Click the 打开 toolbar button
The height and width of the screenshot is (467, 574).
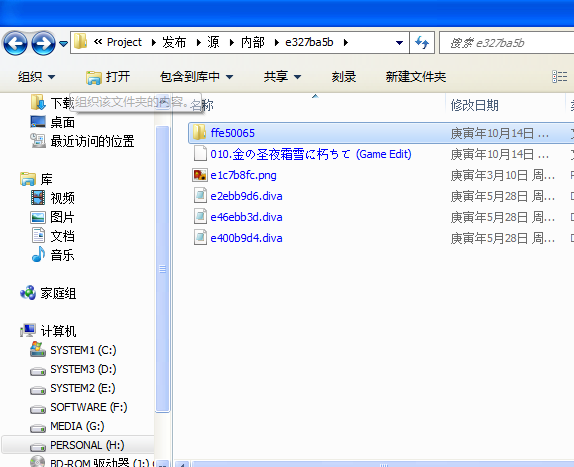coord(108,77)
